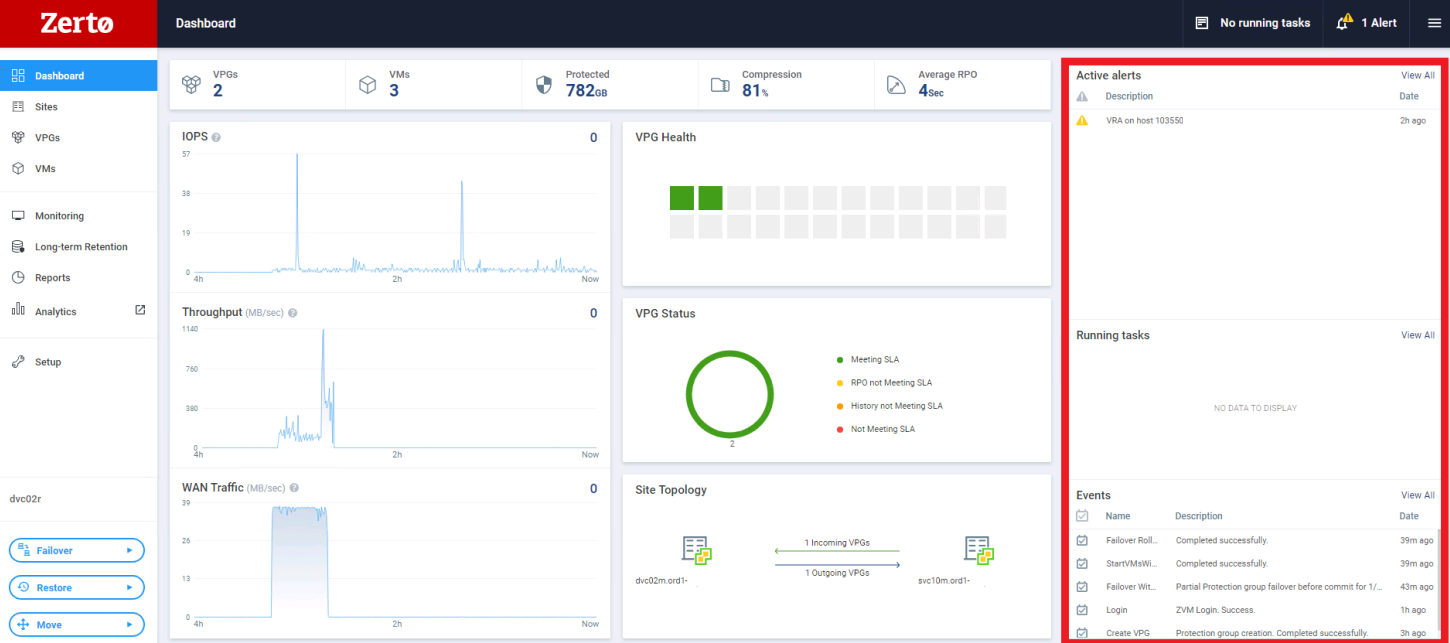Click the dvc02m site icon in topology

[697, 550]
